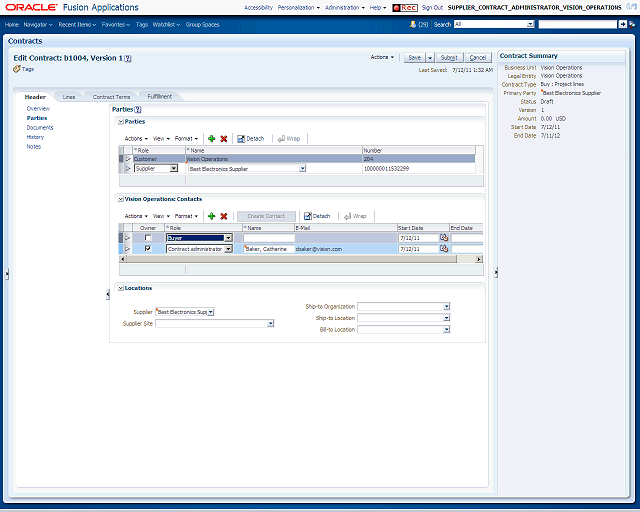This screenshot has height=512, width=640.
Task: Open the Favorites menu
Action: tap(116, 24)
